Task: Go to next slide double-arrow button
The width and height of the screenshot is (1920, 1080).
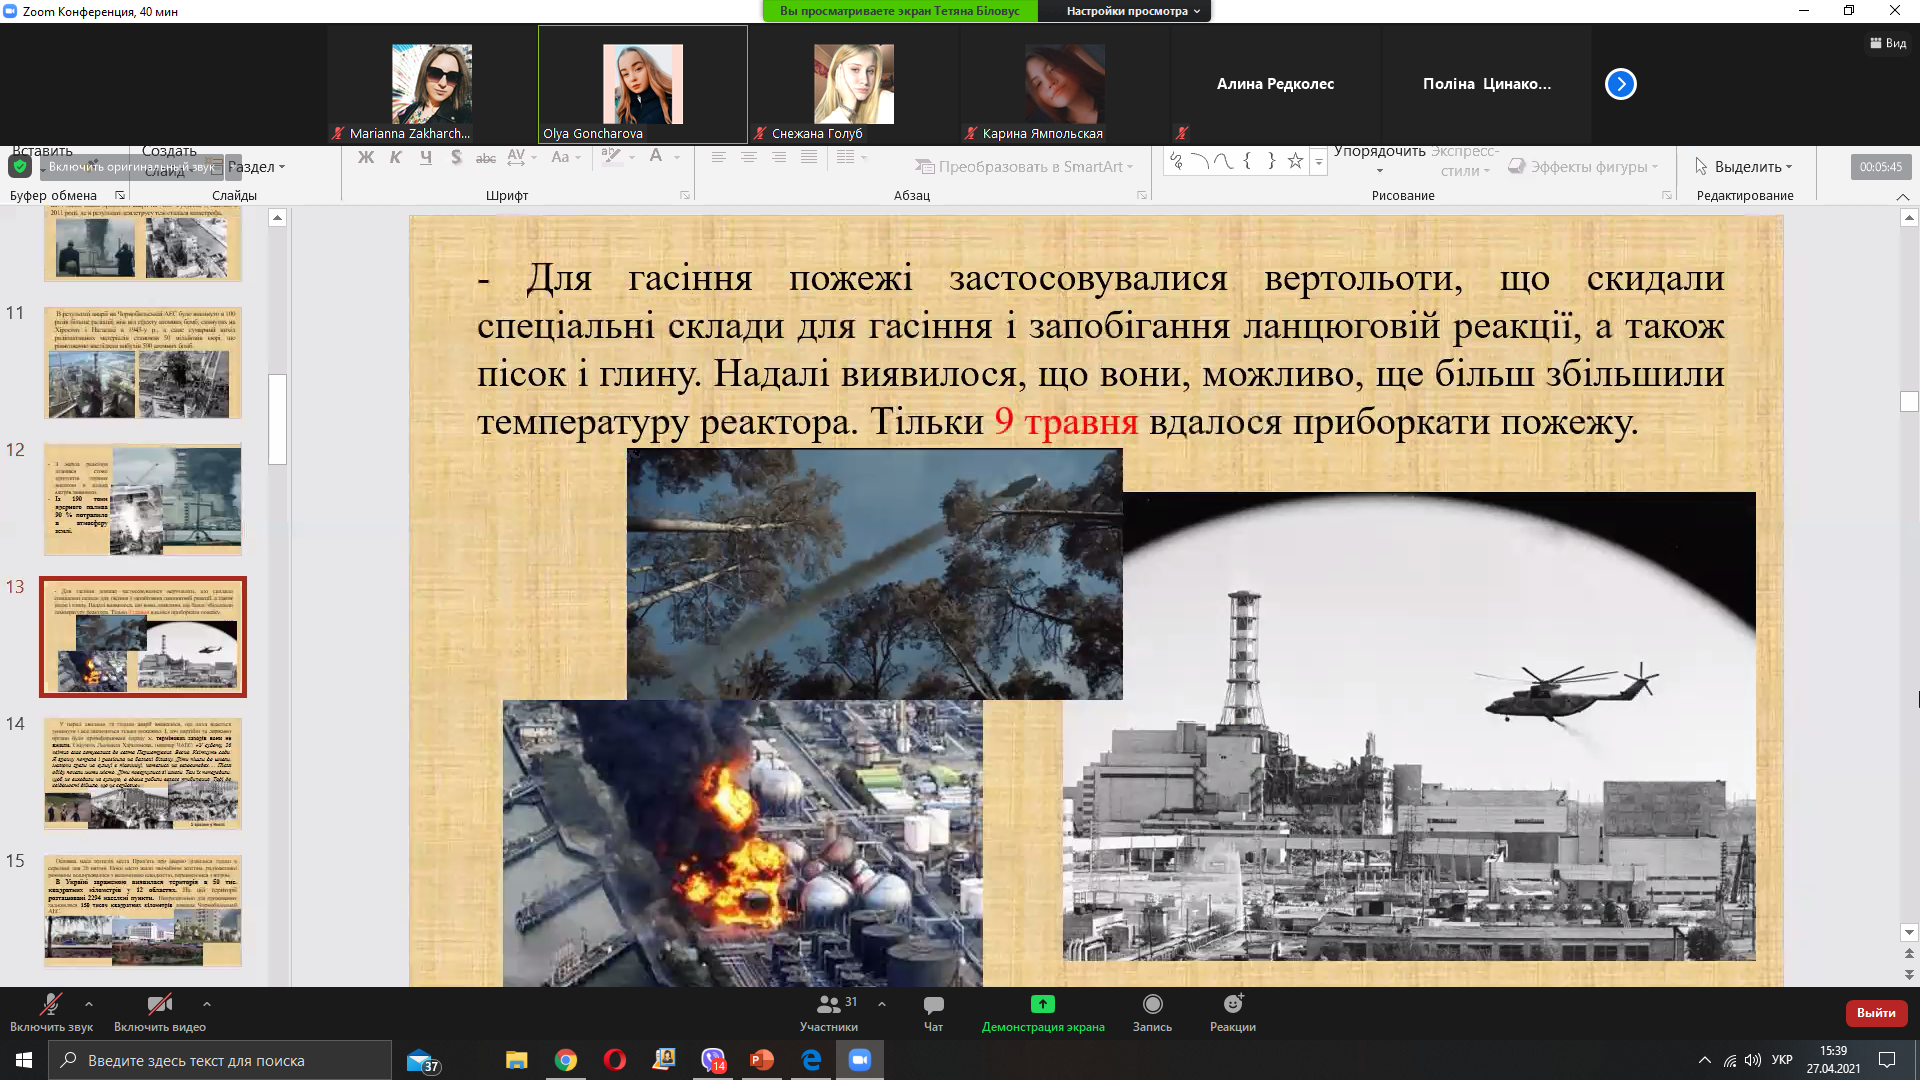Action: click(x=1909, y=975)
